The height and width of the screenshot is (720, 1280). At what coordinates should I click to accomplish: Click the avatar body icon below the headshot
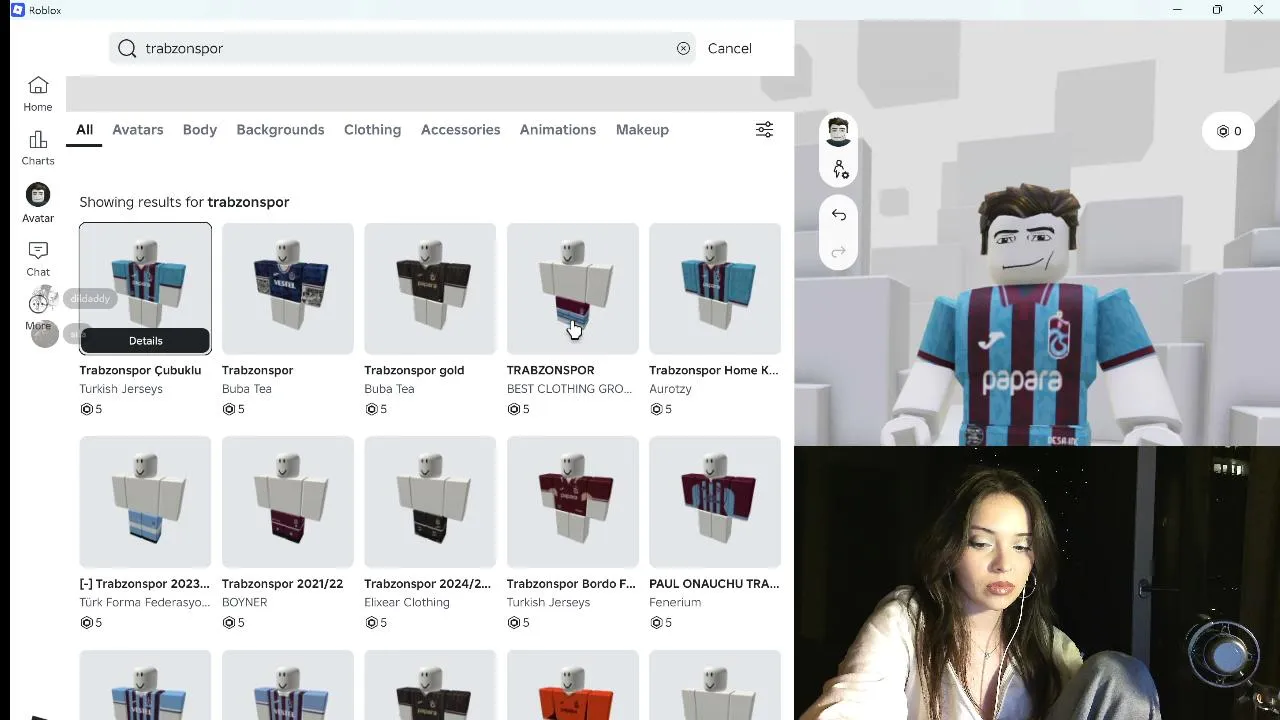pyautogui.click(x=839, y=170)
